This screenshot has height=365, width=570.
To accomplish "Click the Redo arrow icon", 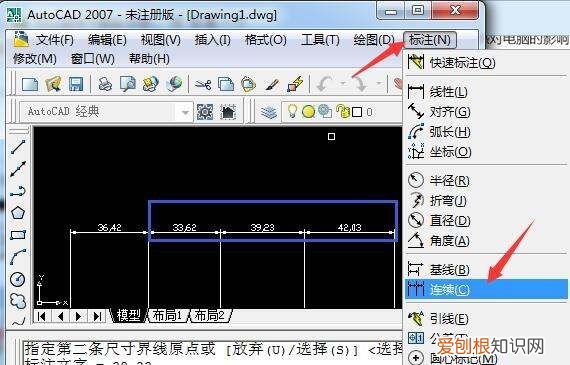I will [x=361, y=85].
